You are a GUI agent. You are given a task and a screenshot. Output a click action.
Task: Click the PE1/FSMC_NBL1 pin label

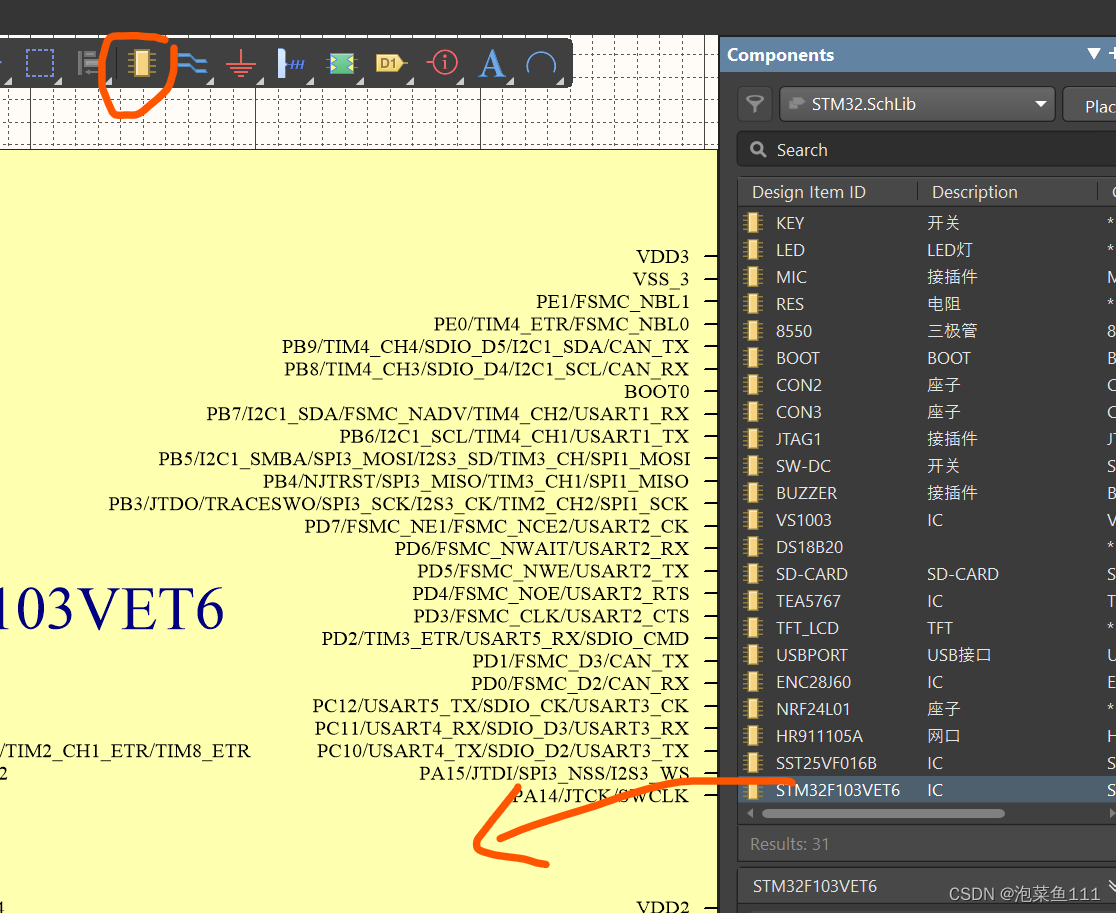coord(612,302)
